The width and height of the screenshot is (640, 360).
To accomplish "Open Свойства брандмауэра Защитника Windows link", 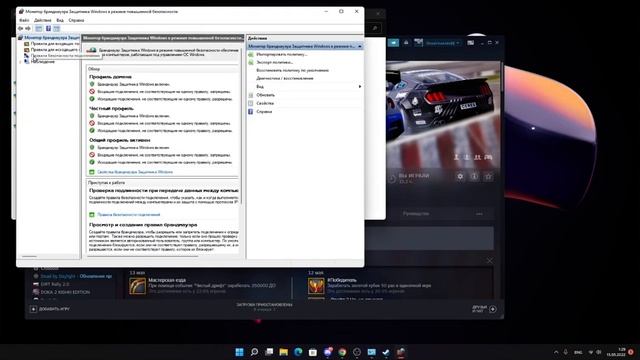I will coord(135,172).
